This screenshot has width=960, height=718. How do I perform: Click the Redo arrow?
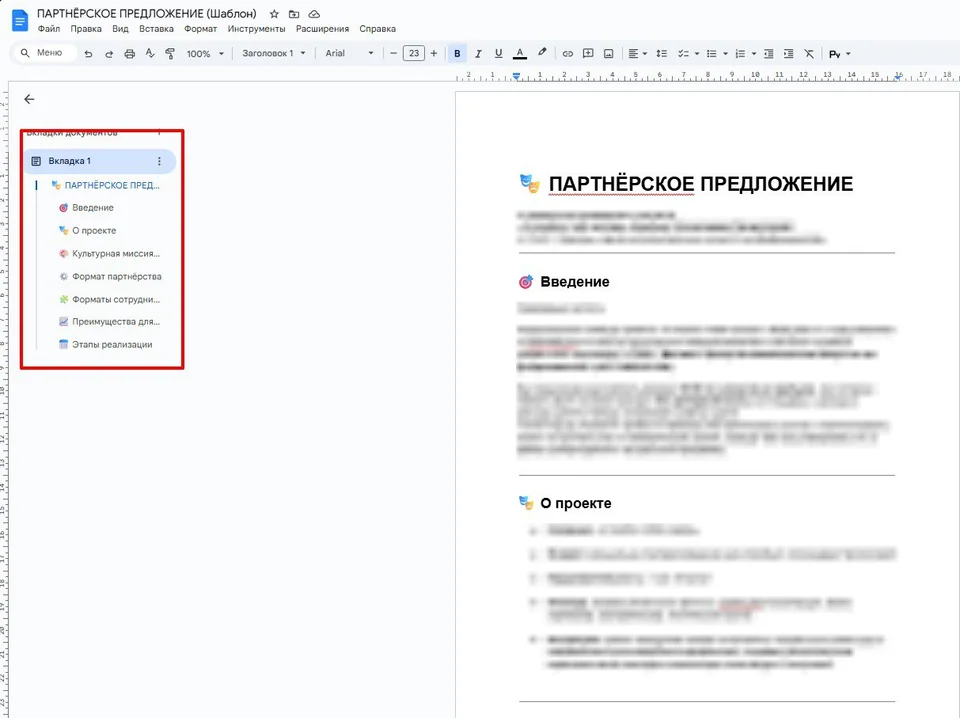(x=109, y=54)
